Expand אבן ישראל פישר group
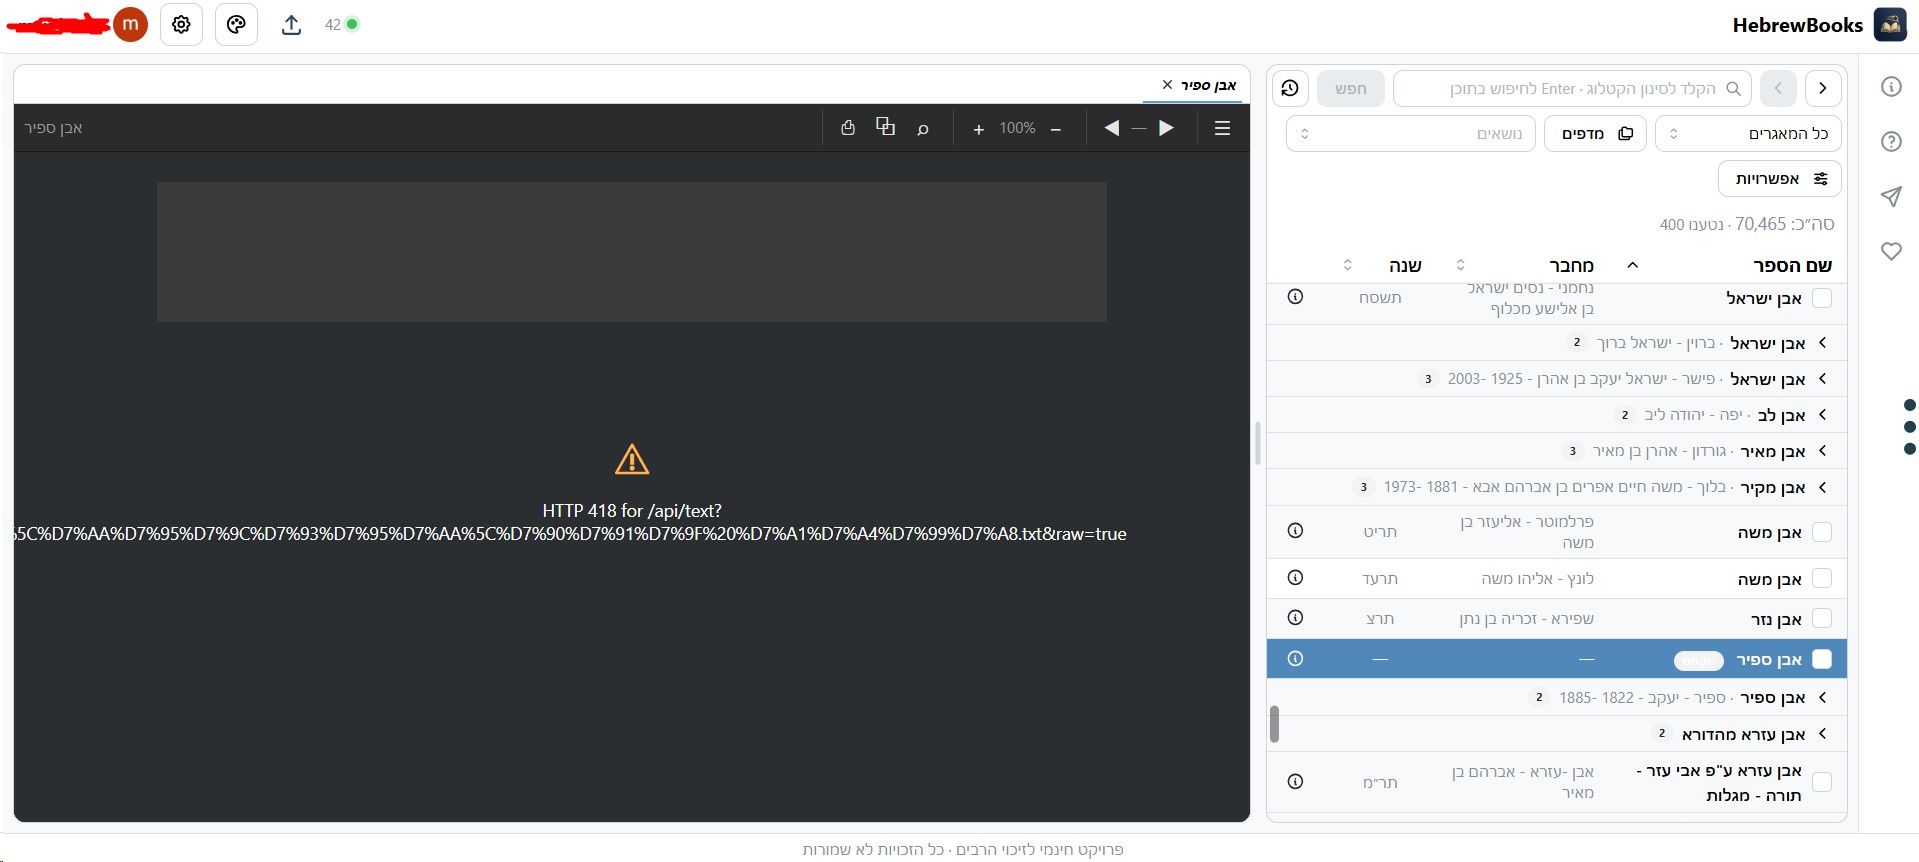The height and width of the screenshot is (862, 1919). tap(1822, 379)
